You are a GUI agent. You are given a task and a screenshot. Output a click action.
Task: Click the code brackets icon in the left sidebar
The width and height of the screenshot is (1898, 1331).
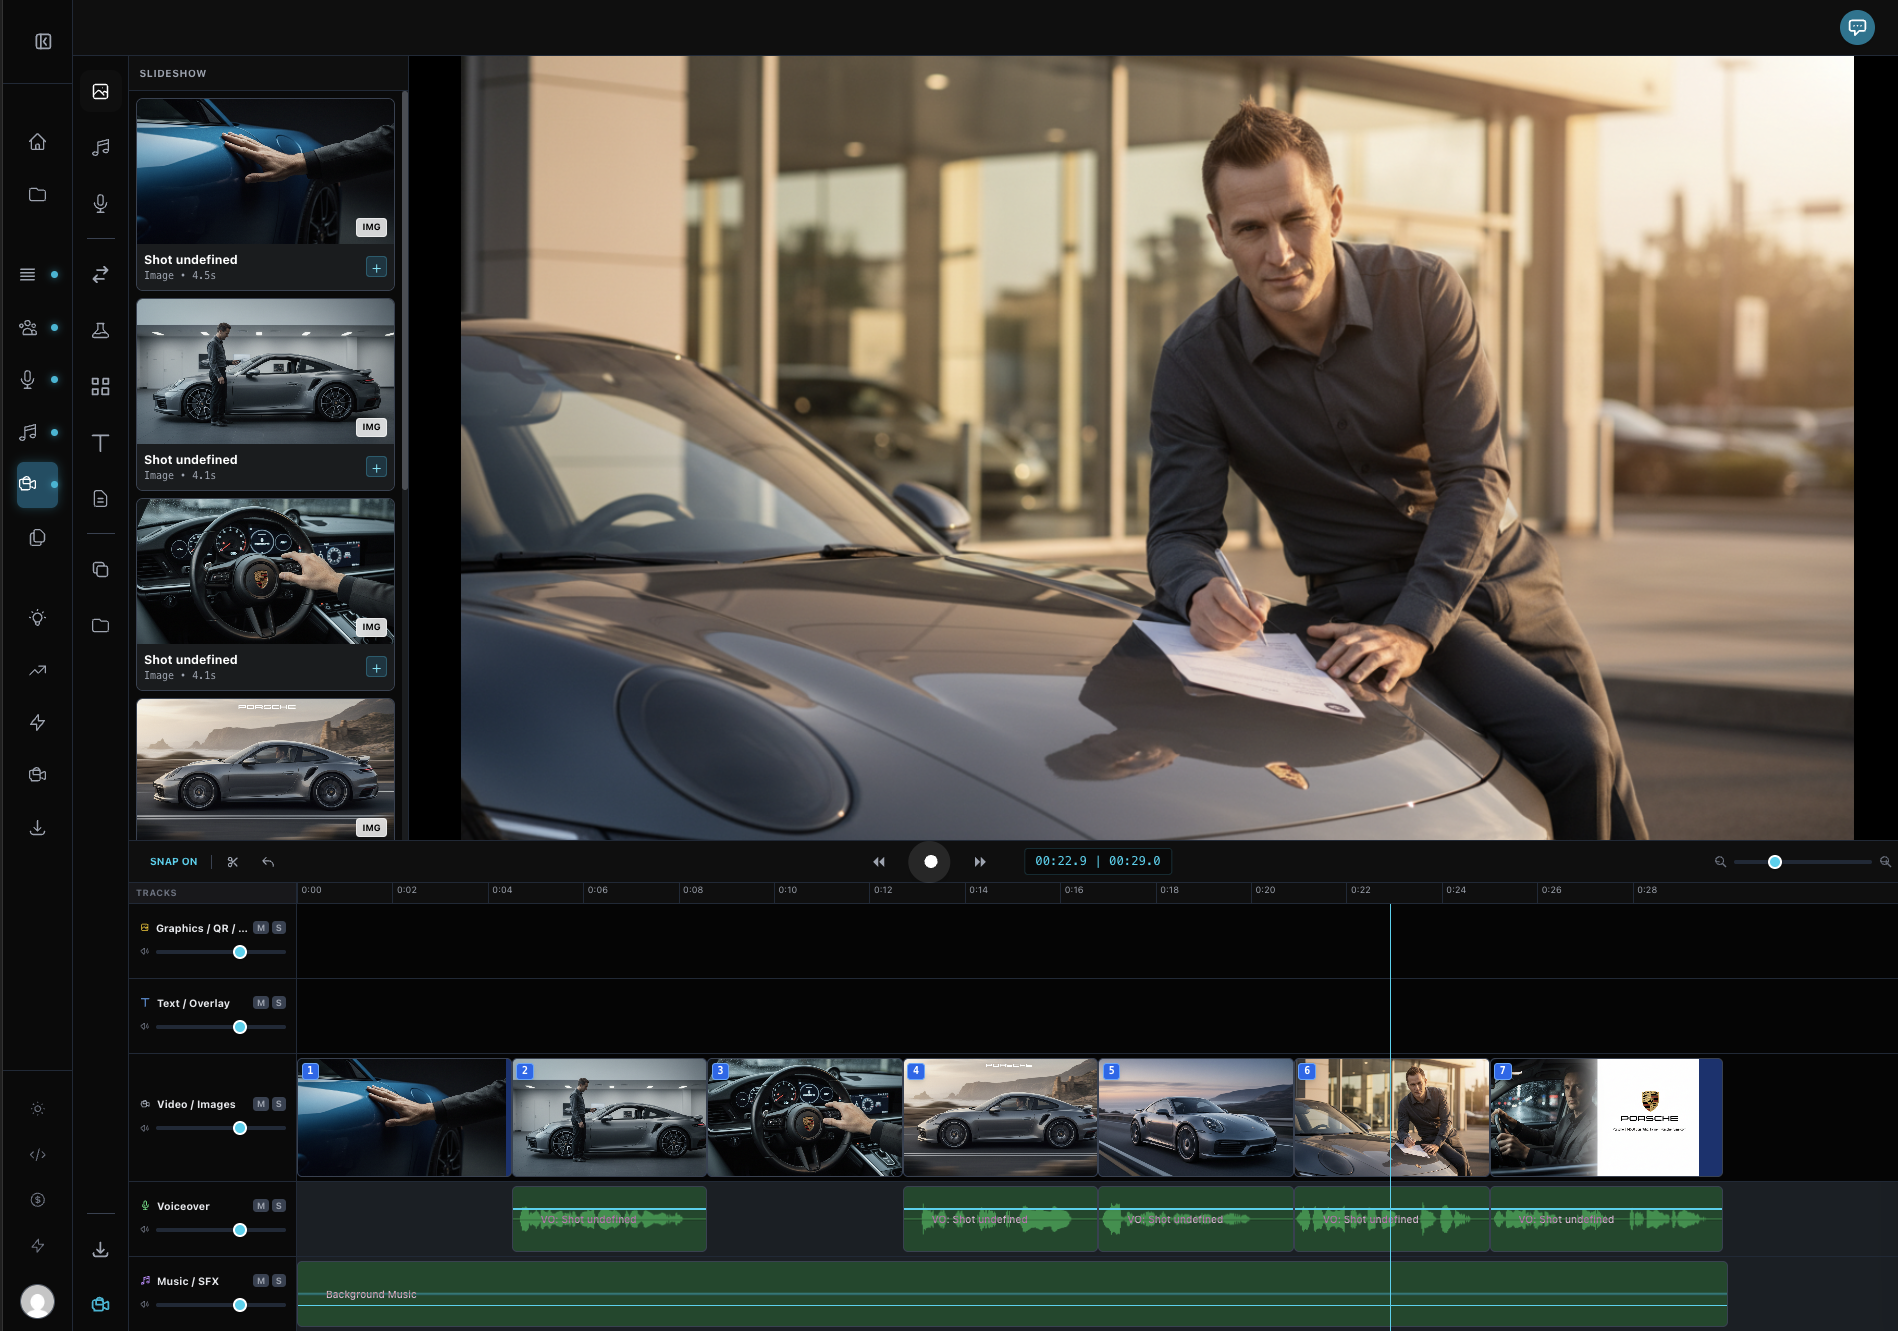tap(38, 1154)
